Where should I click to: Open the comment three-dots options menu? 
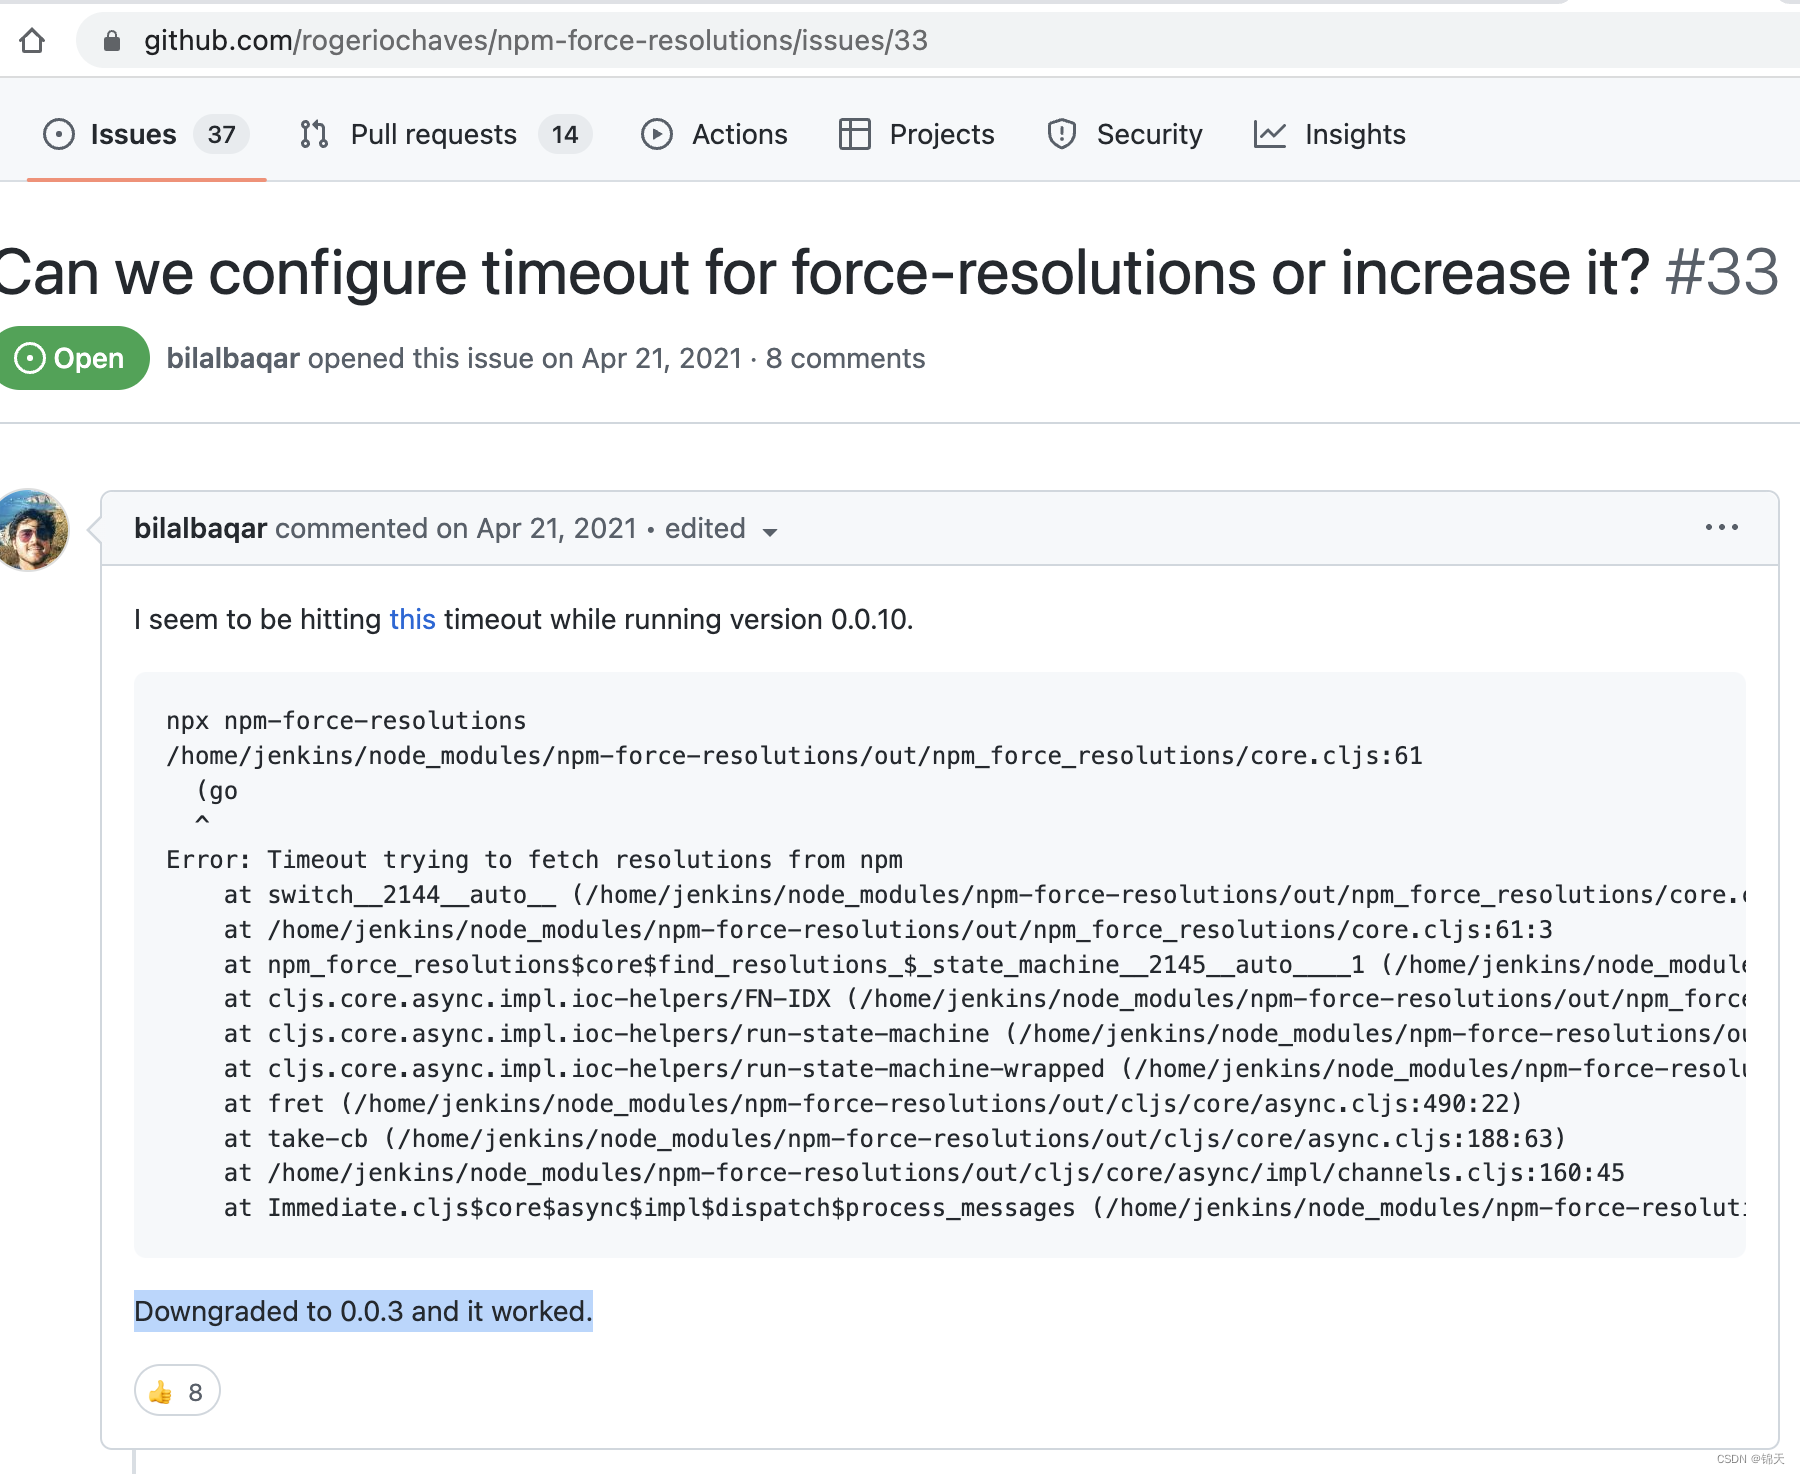[1722, 527]
